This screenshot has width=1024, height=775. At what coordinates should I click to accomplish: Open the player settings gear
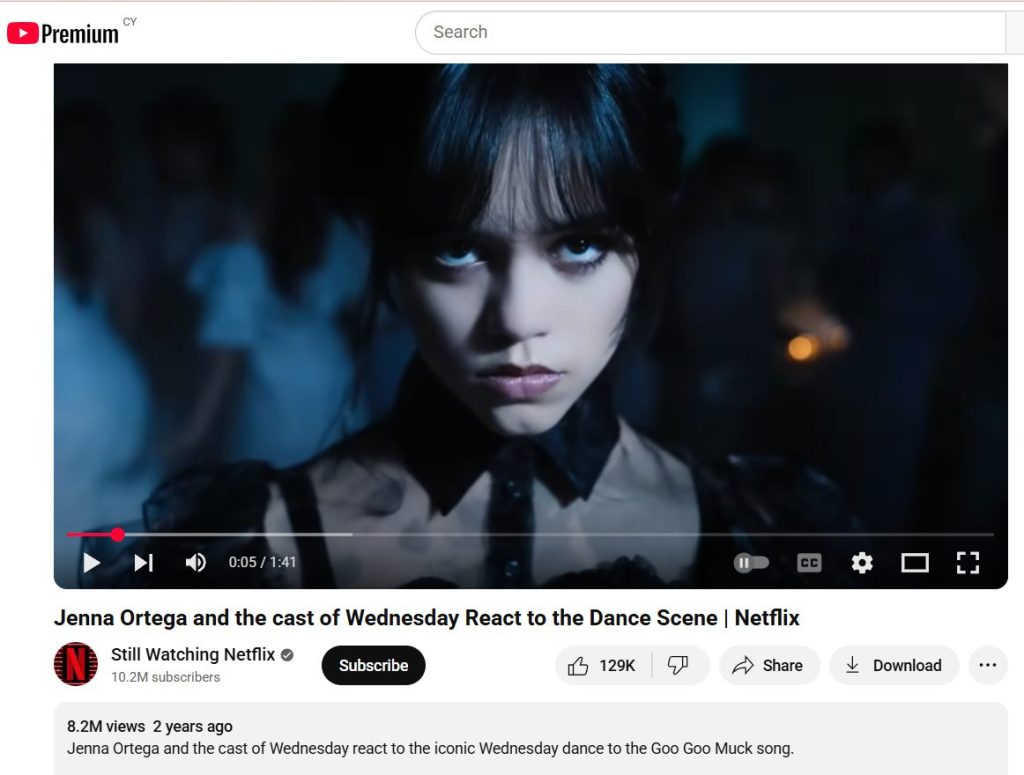point(862,562)
